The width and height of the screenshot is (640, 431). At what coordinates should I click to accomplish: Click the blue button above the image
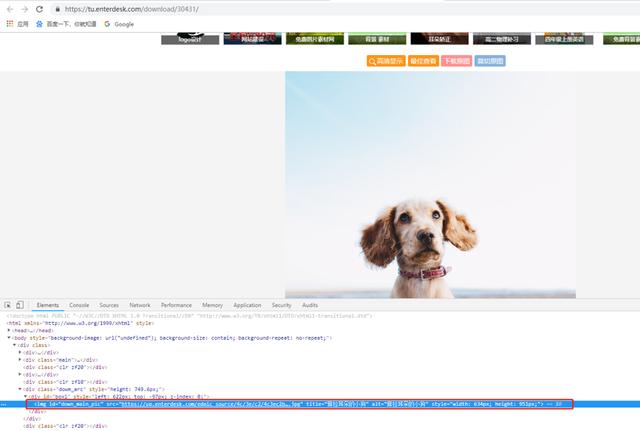coord(490,61)
